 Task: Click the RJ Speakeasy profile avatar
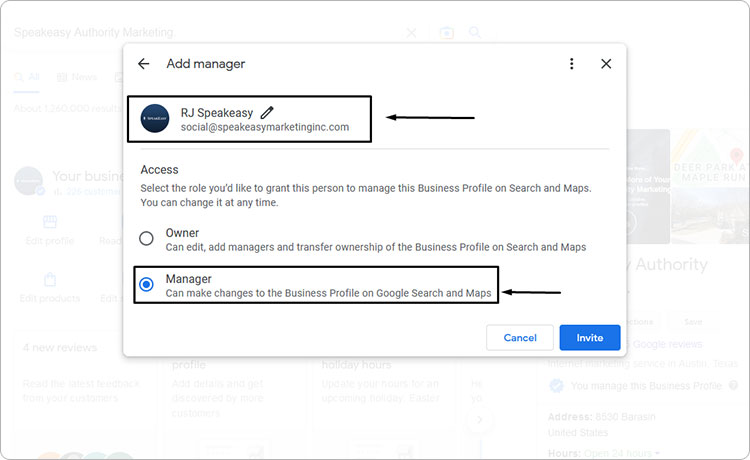[154, 118]
